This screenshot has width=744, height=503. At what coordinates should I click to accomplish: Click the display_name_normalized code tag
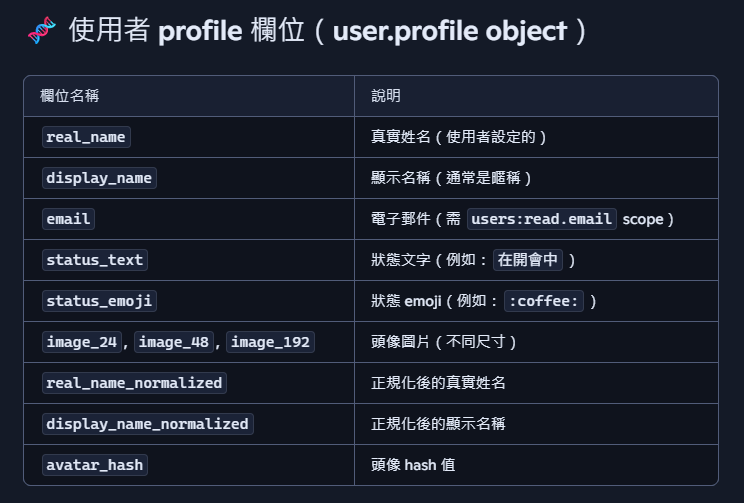[x=147, y=424]
